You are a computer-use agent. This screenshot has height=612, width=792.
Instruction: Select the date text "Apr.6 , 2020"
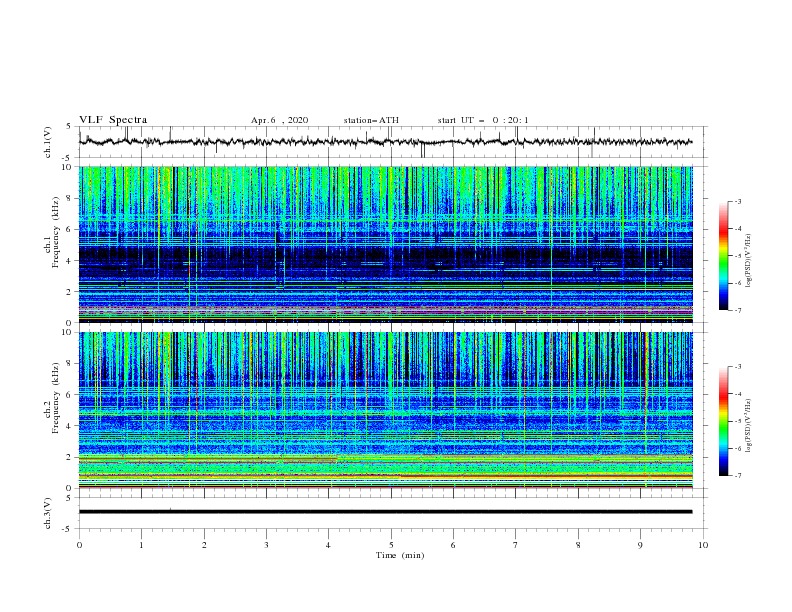pyautogui.click(x=279, y=120)
